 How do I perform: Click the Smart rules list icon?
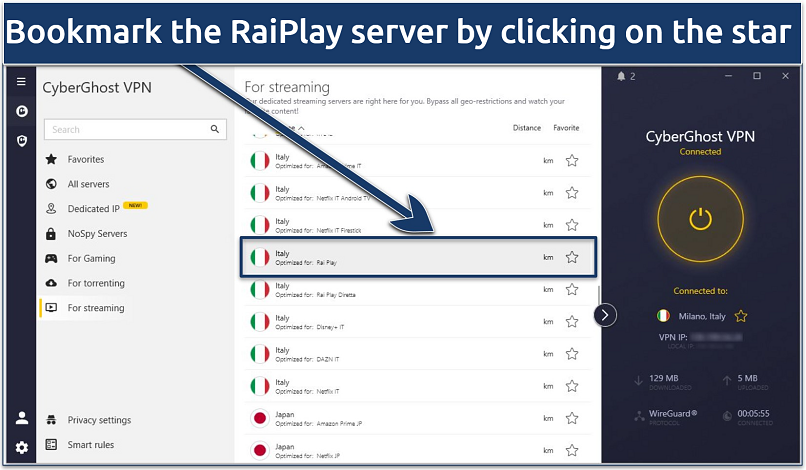(x=51, y=445)
